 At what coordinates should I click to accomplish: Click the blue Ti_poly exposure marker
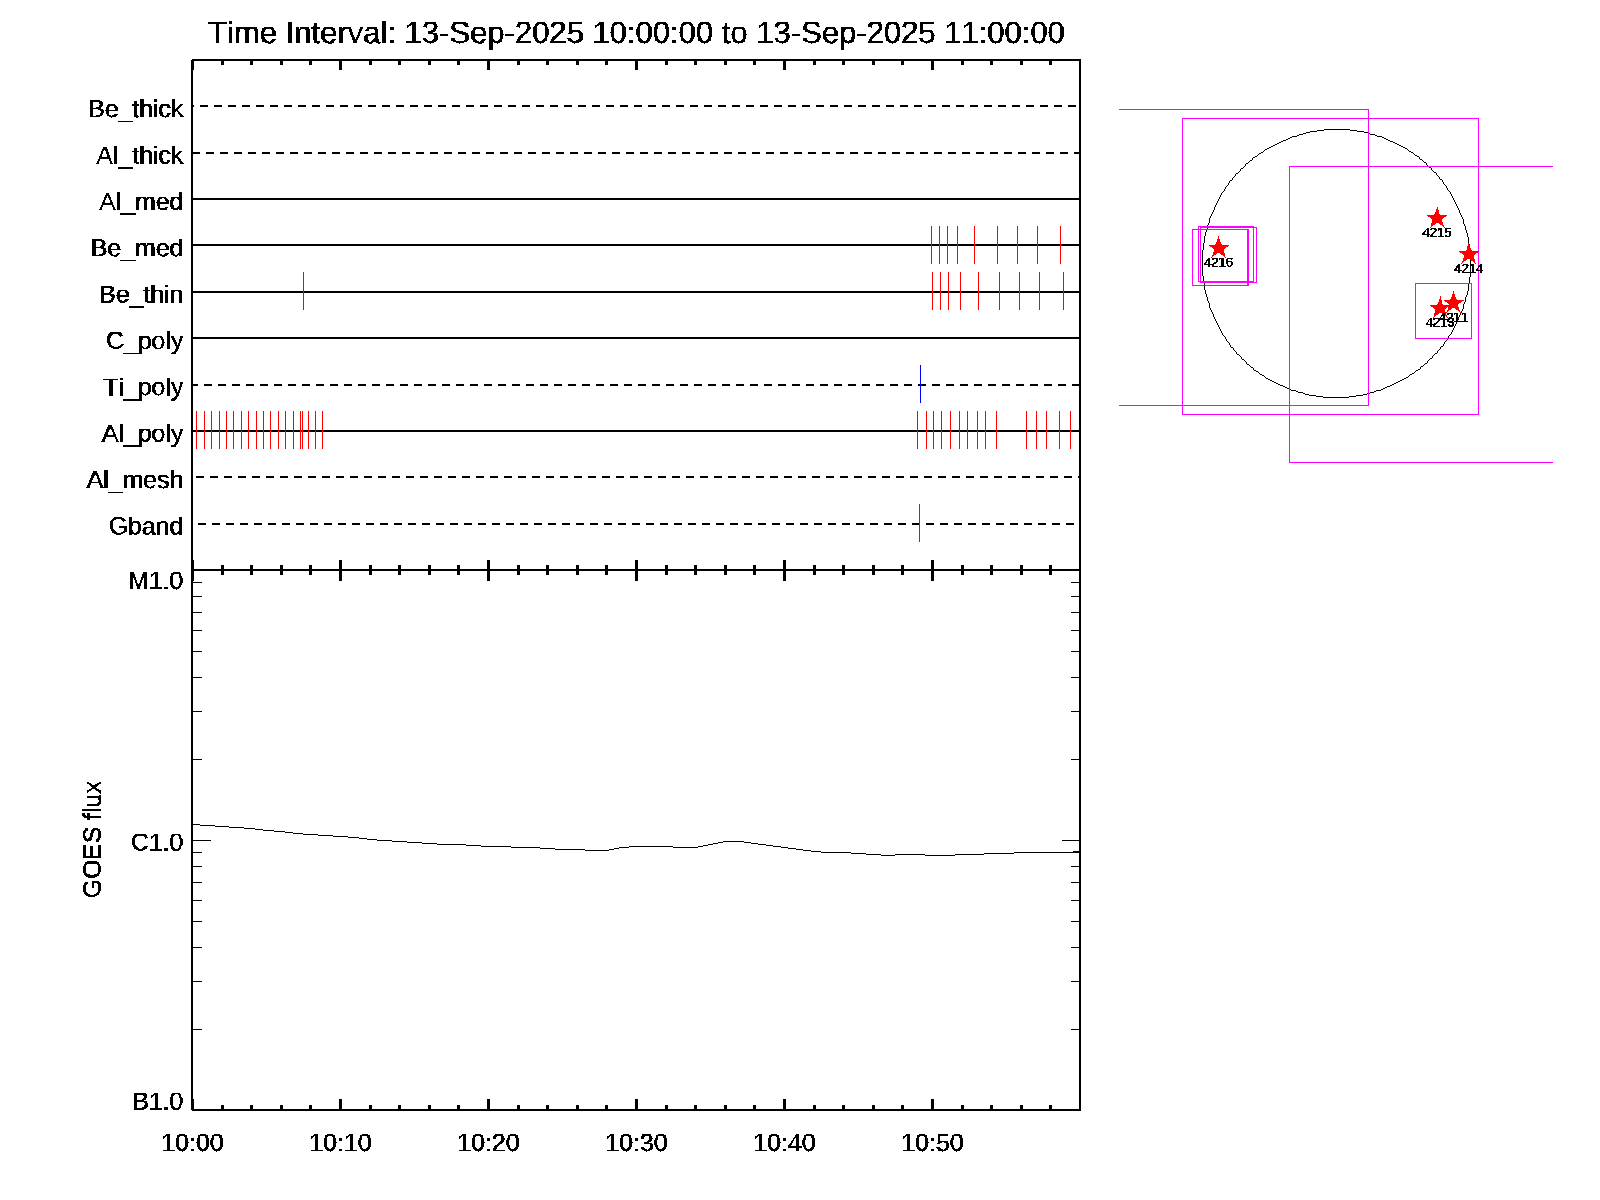tap(920, 384)
